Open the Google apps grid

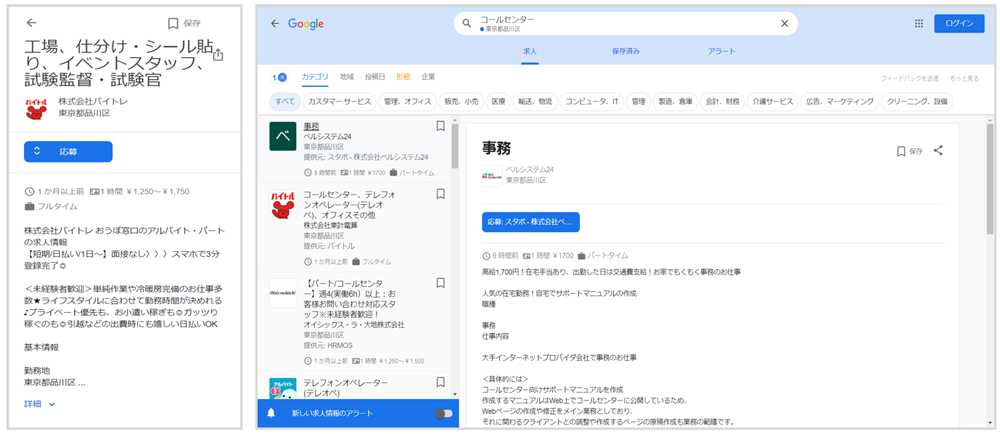tap(918, 24)
